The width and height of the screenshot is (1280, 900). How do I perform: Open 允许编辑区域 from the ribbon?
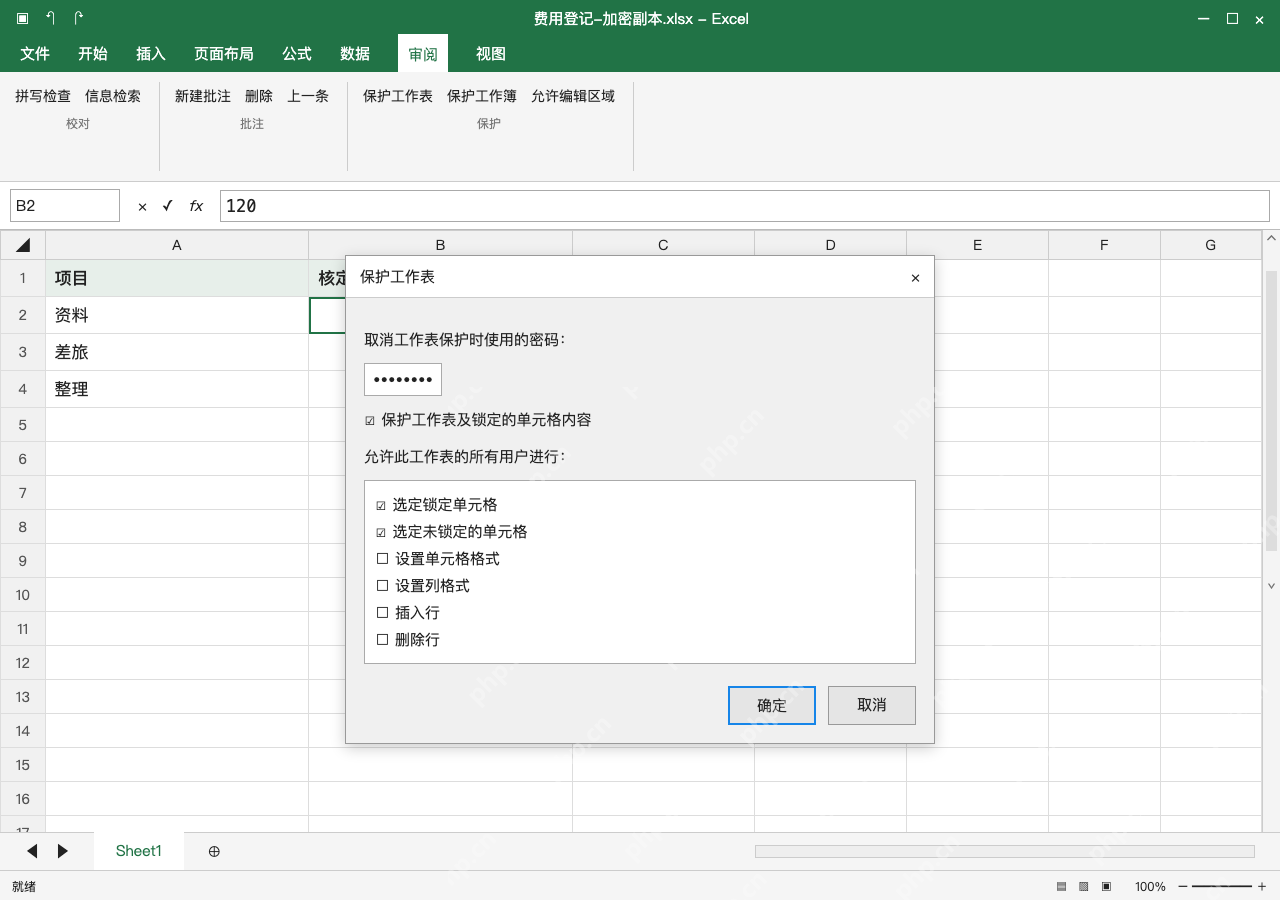pyautogui.click(x=573, y=96)
